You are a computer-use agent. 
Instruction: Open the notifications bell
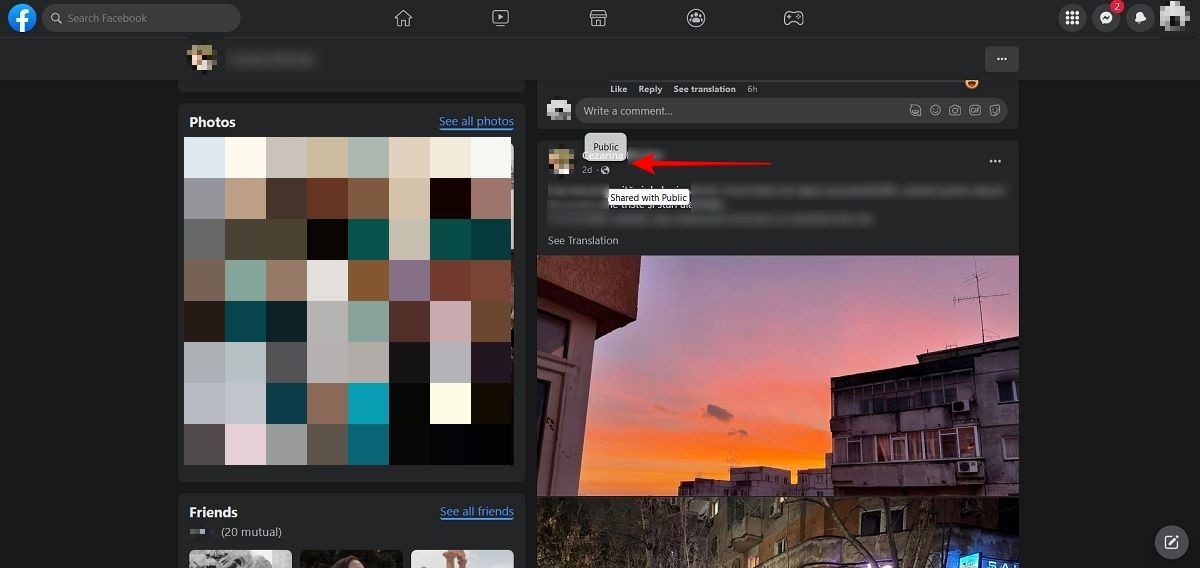(x=1140, y=18)
